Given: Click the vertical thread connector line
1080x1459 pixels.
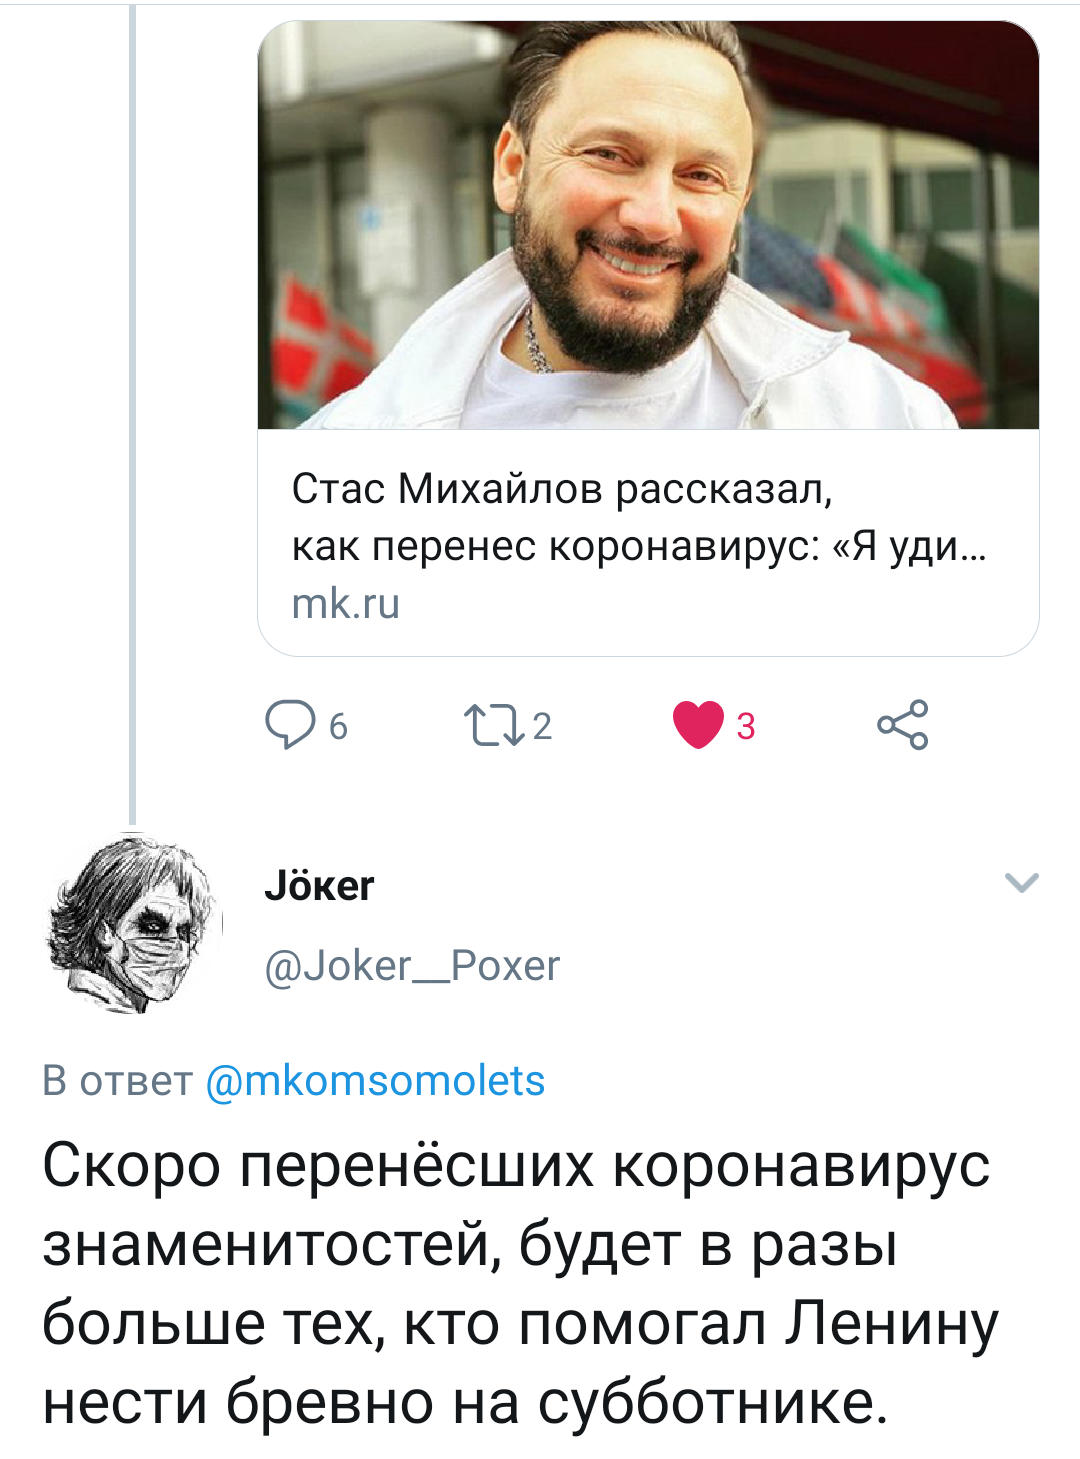Looking at the screenshot, I should point(132,400).
